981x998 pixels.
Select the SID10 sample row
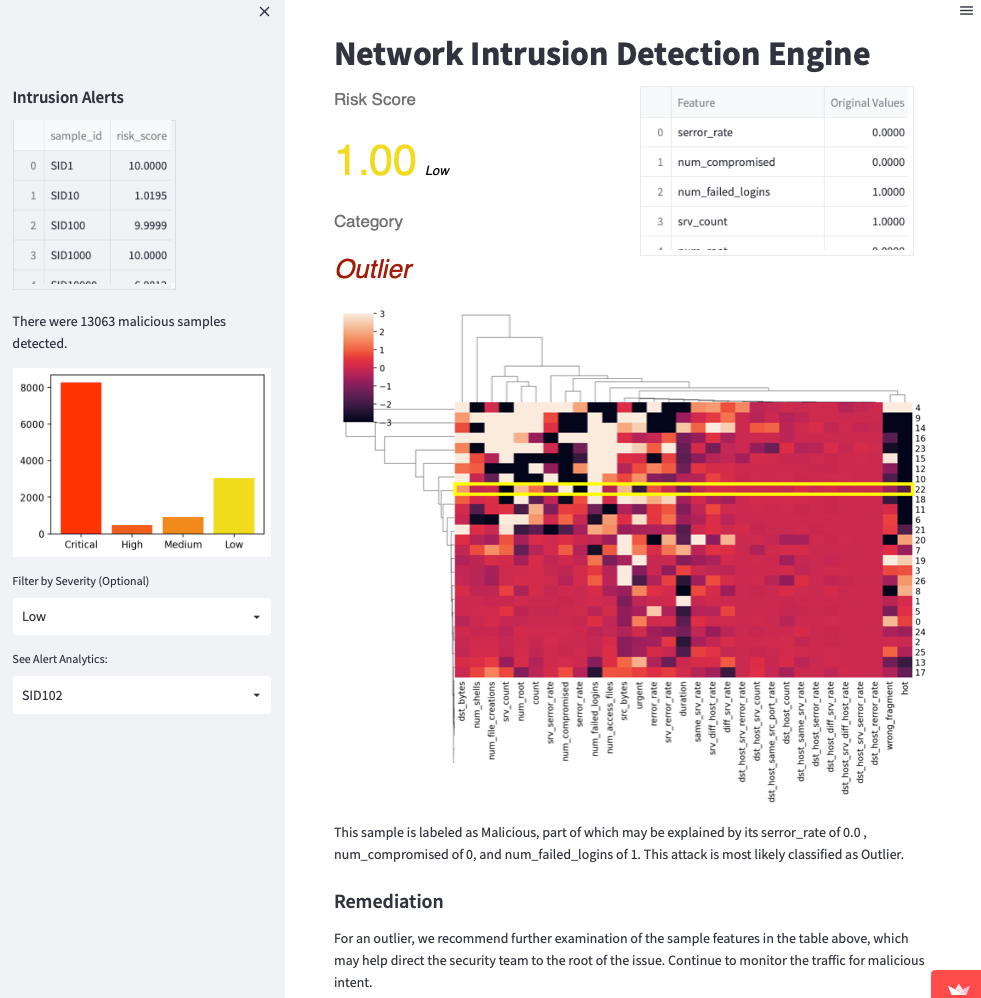94,195
